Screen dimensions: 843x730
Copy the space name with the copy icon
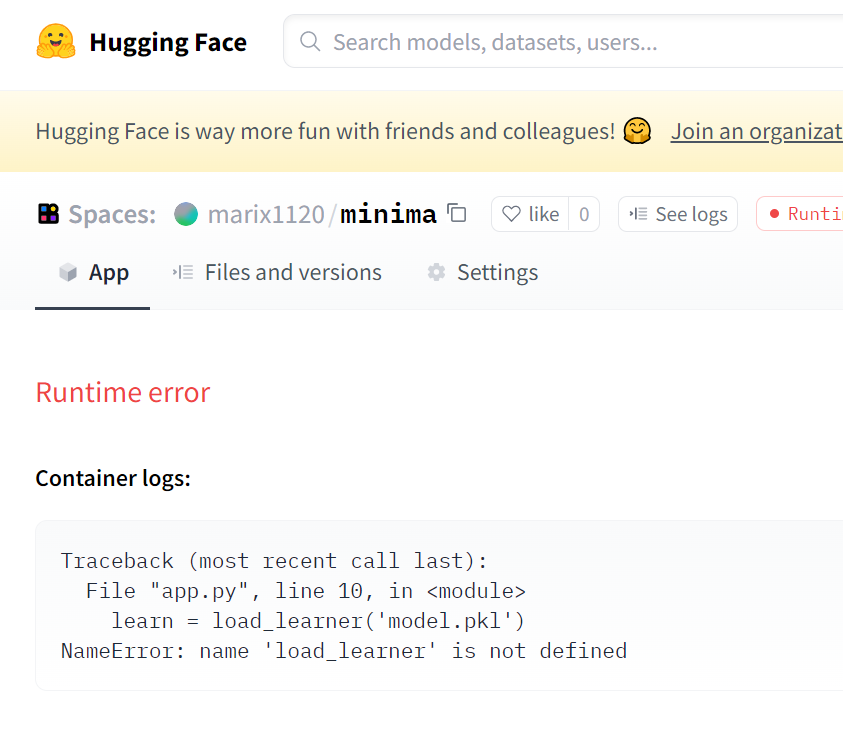(x=457, y=213)
